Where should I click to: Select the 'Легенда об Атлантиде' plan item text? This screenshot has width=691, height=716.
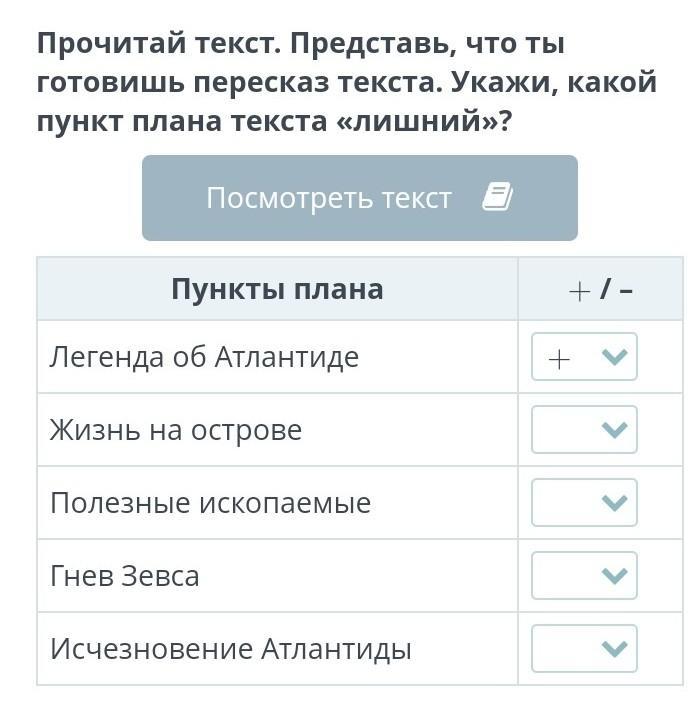pos(204,357)
